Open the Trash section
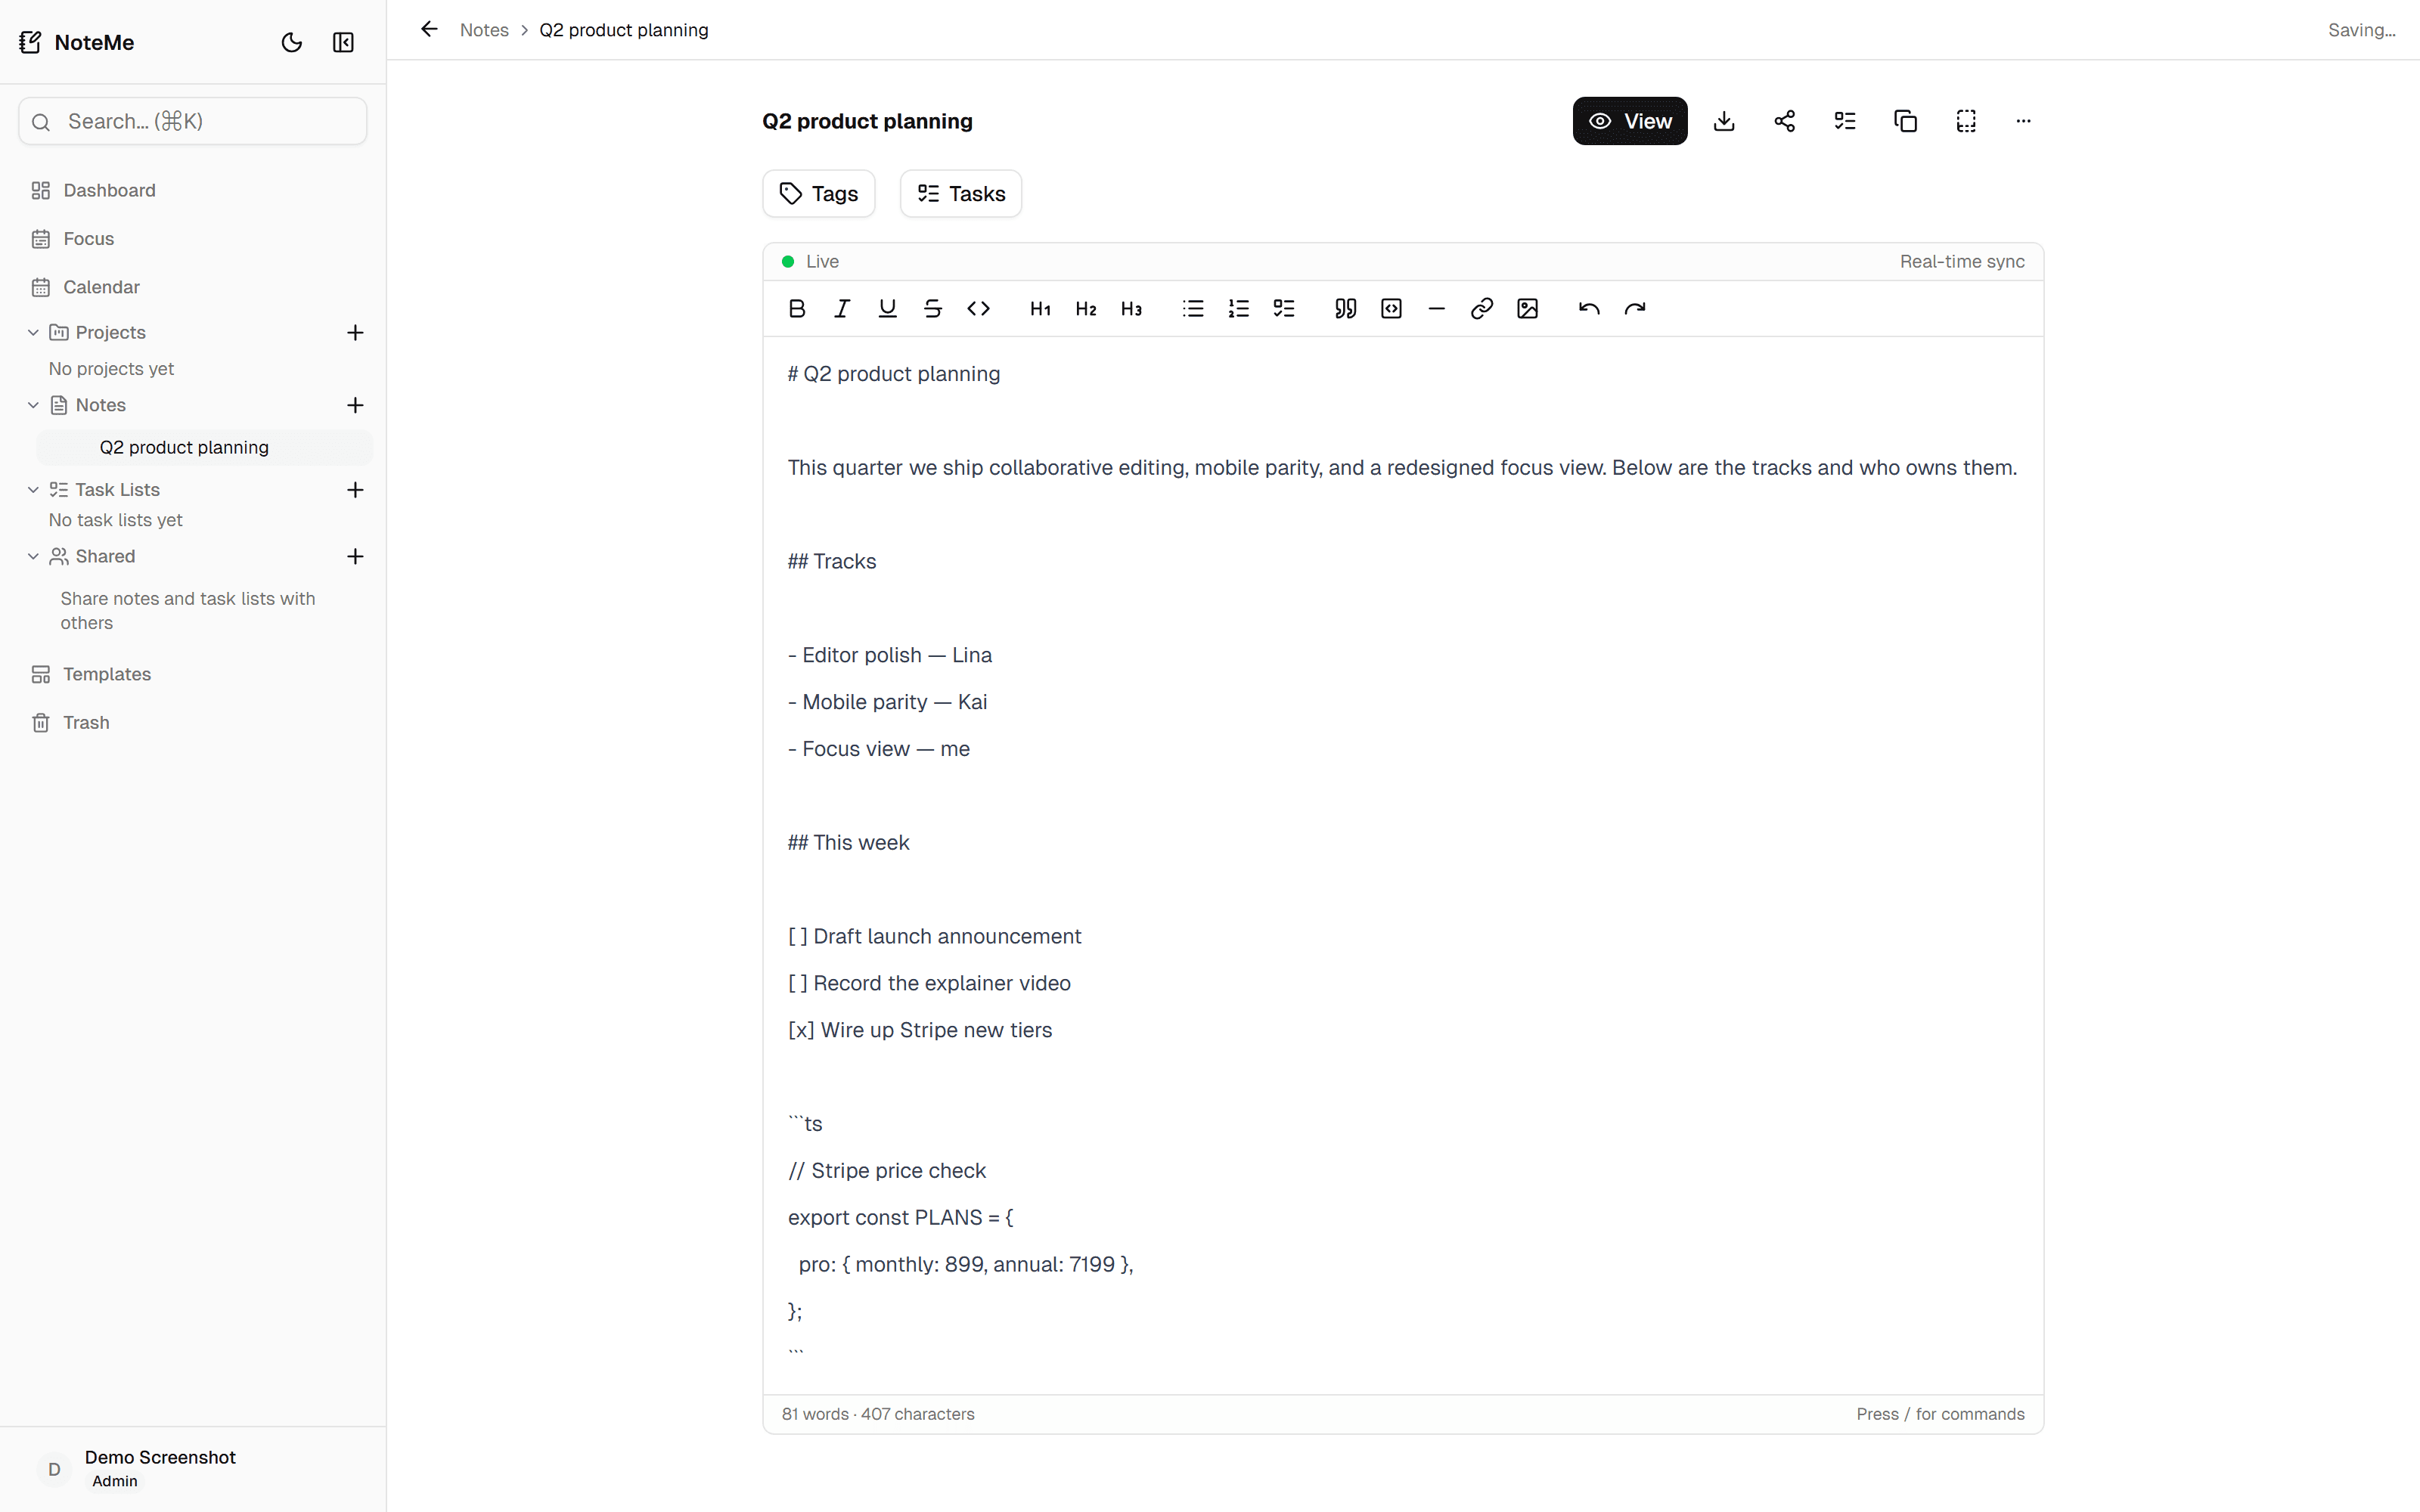This screenshot has height=1512, width=2420. (85, 722)
